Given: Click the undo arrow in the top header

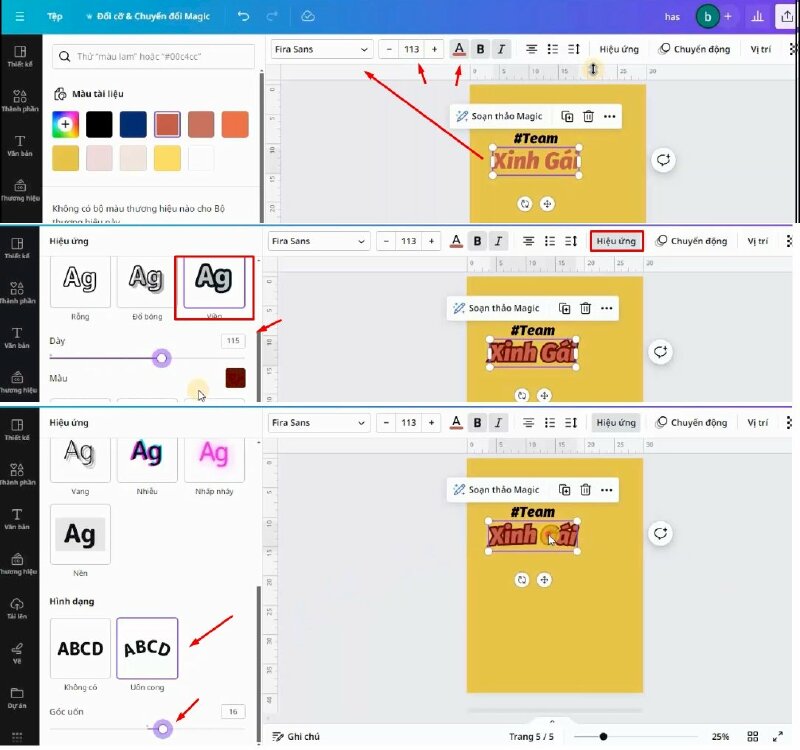Looking at the screenshot, I should [244, 16].
